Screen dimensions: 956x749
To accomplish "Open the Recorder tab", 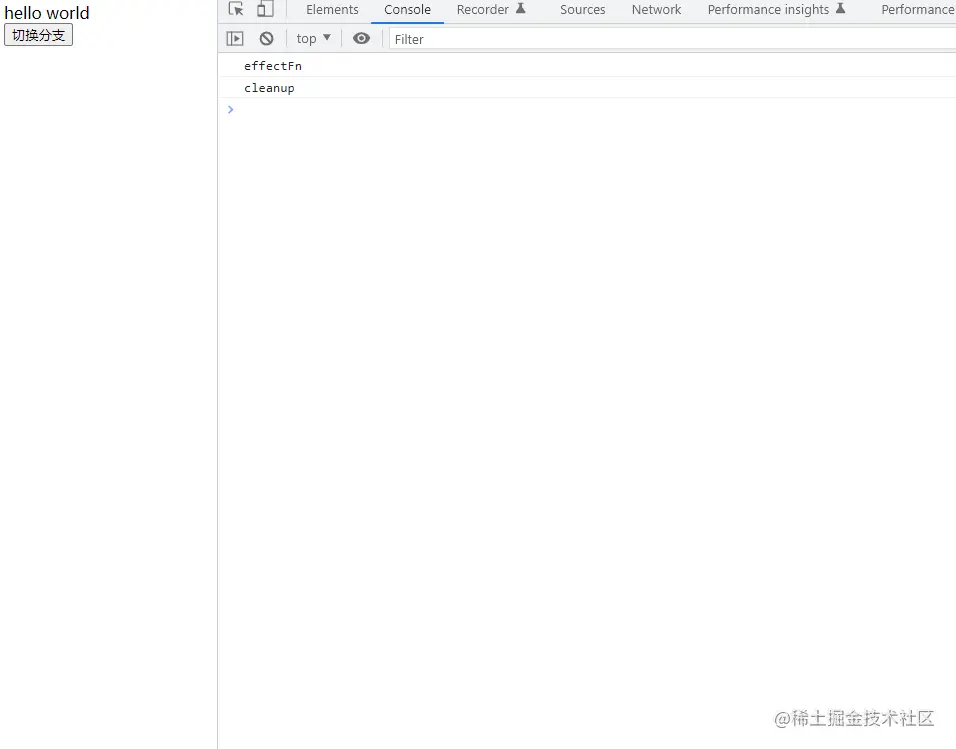I will (491, 10).
